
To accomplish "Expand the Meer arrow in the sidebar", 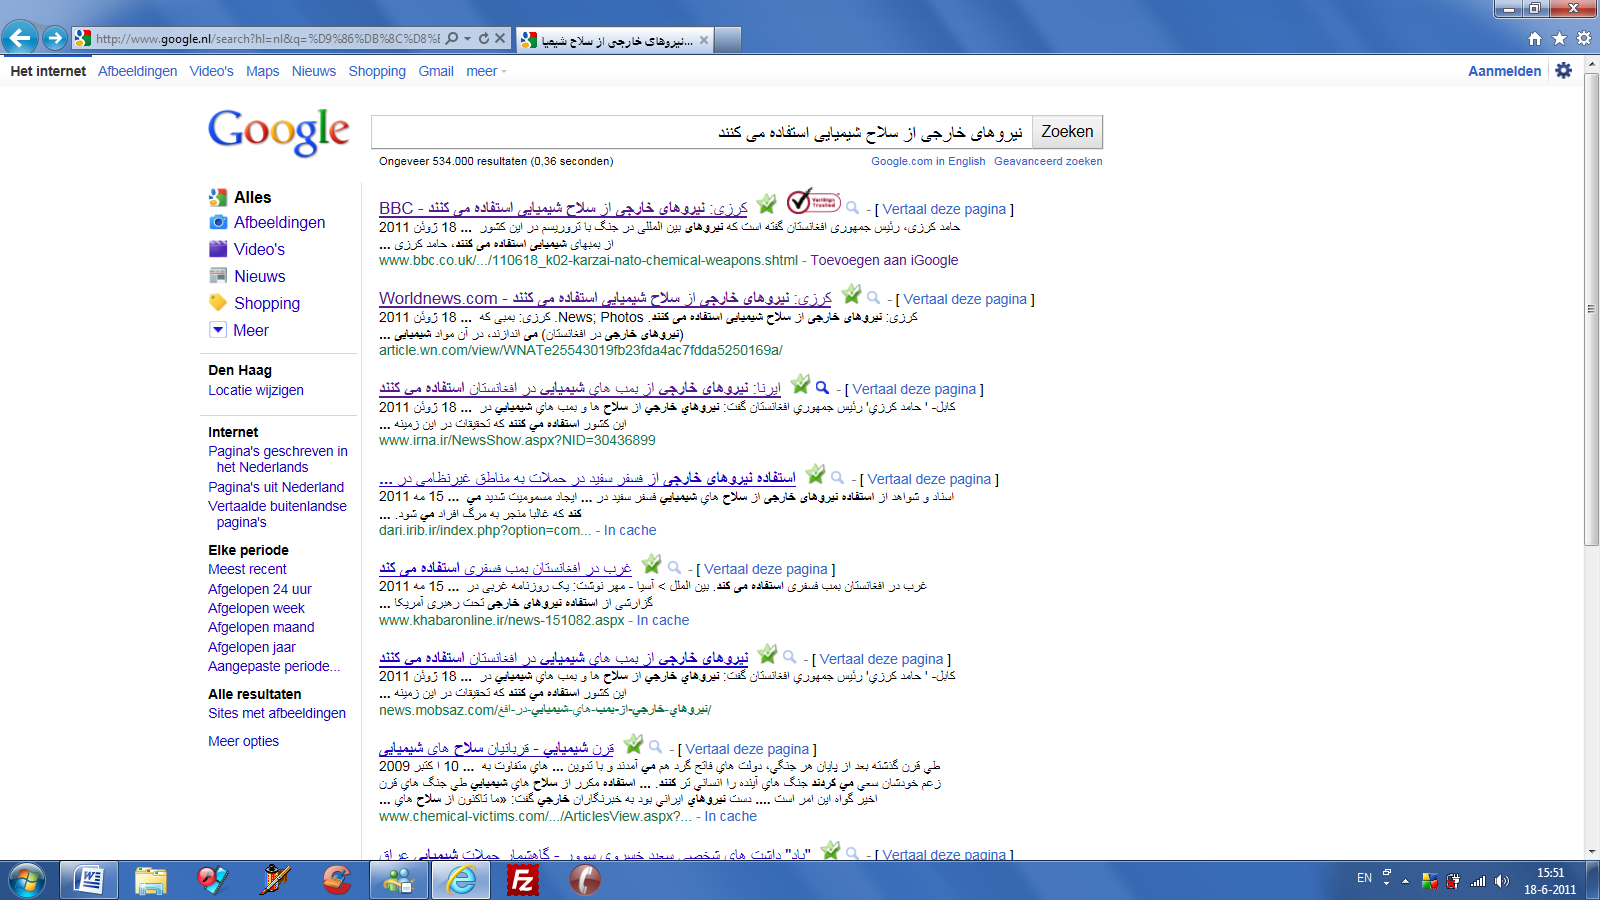I will click(x=218, y=330).
